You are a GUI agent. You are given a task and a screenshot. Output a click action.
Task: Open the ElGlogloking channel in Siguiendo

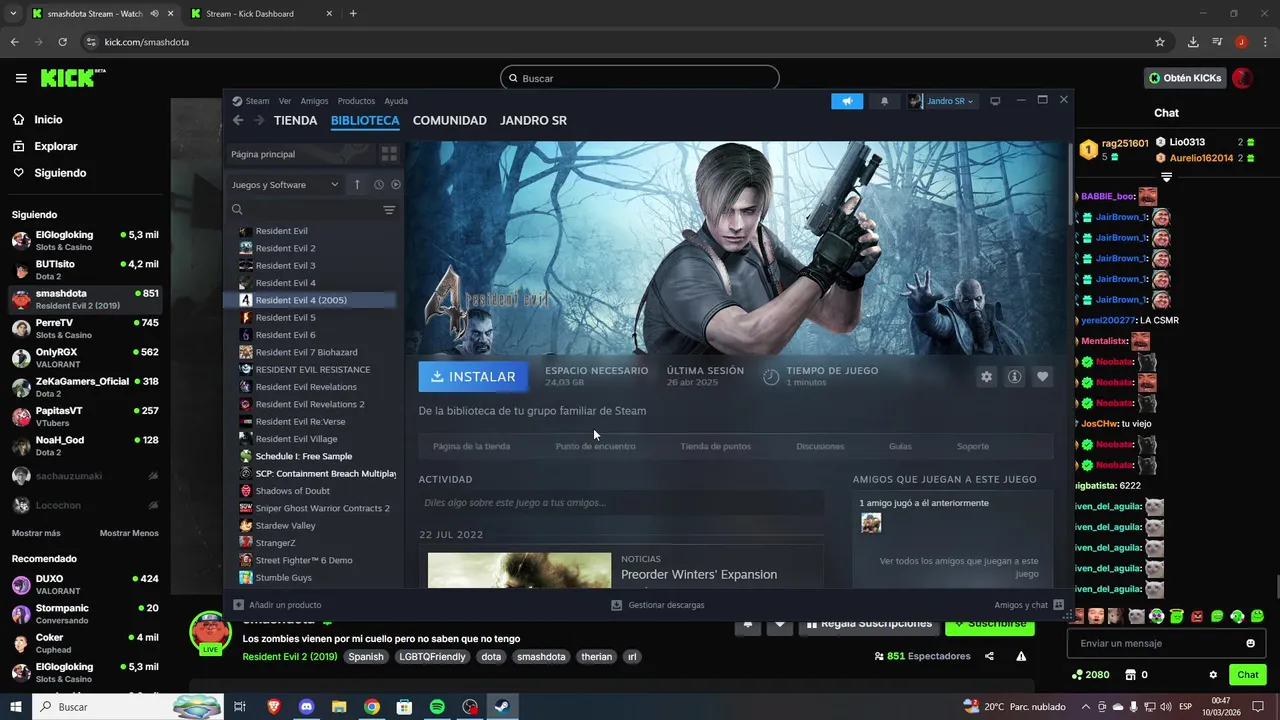tap(85, 240)
